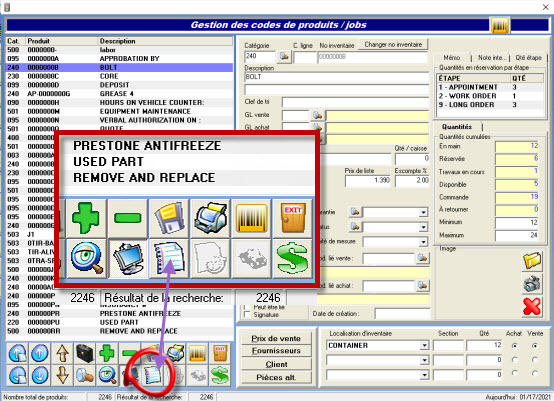Jump to first page of products

[18, 353]
